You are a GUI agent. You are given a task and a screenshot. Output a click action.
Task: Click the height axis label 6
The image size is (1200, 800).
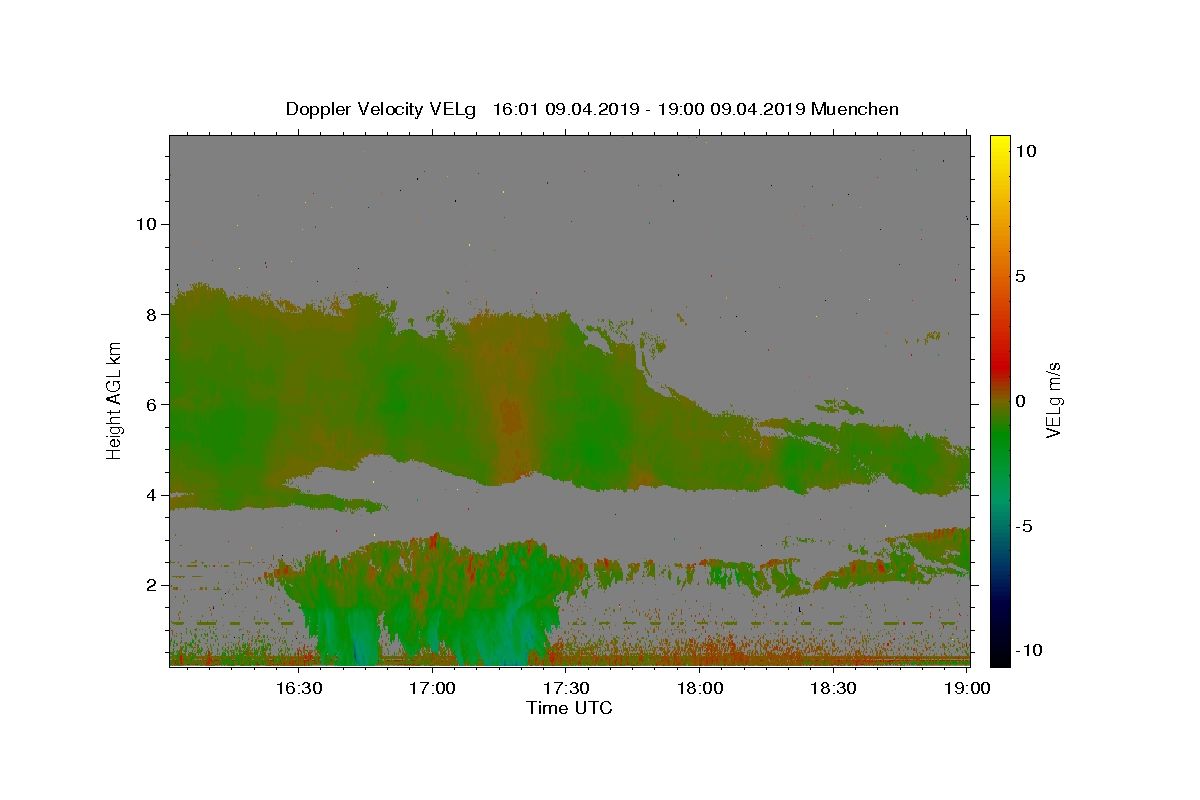click(150, 404)
